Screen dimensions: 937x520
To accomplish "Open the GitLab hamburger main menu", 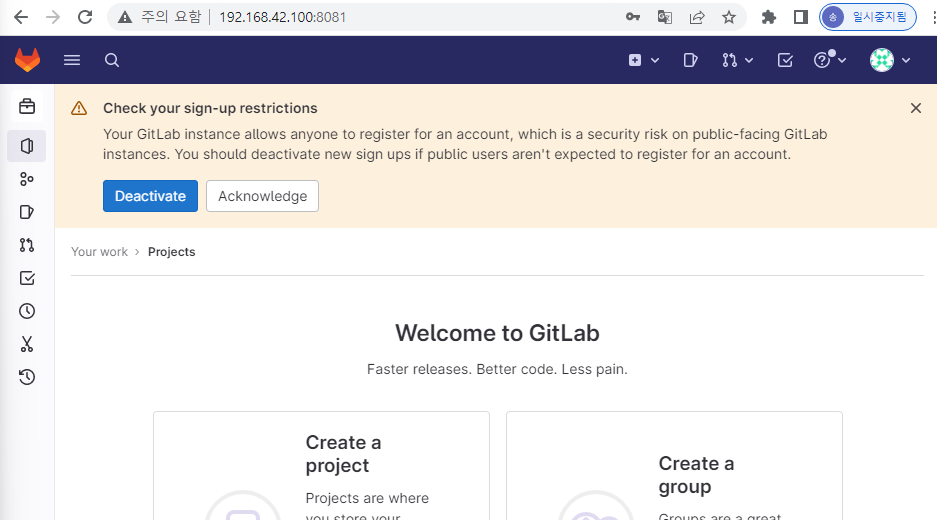I will coord(72,60).
